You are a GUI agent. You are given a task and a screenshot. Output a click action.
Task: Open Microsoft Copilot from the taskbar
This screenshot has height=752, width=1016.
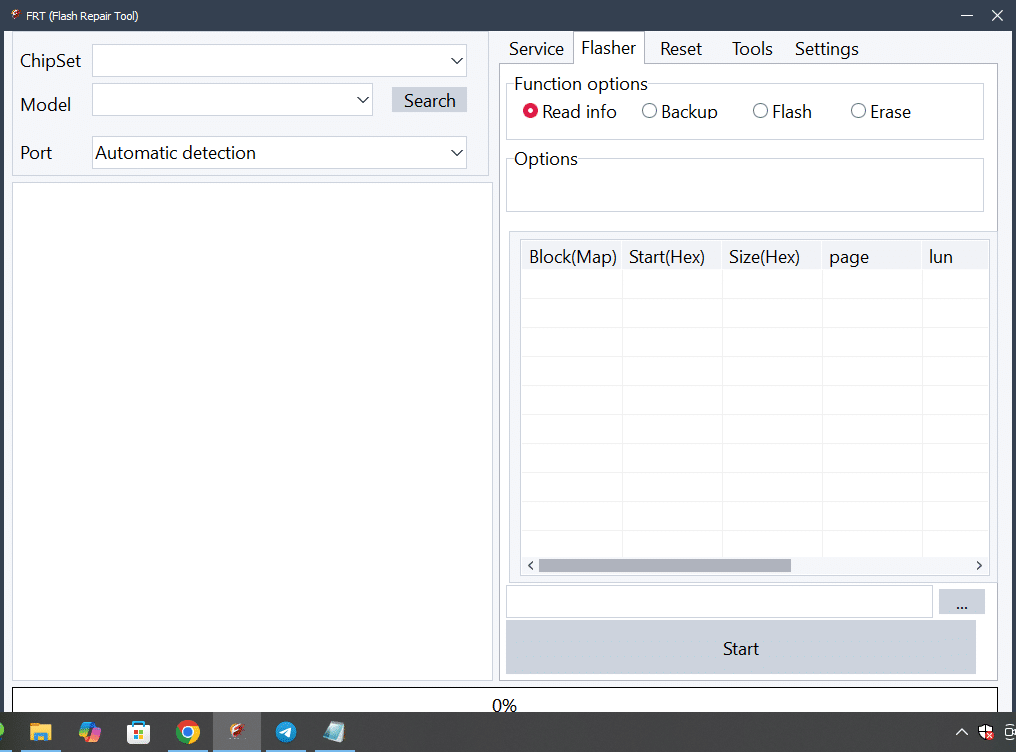tap(90, 732)
